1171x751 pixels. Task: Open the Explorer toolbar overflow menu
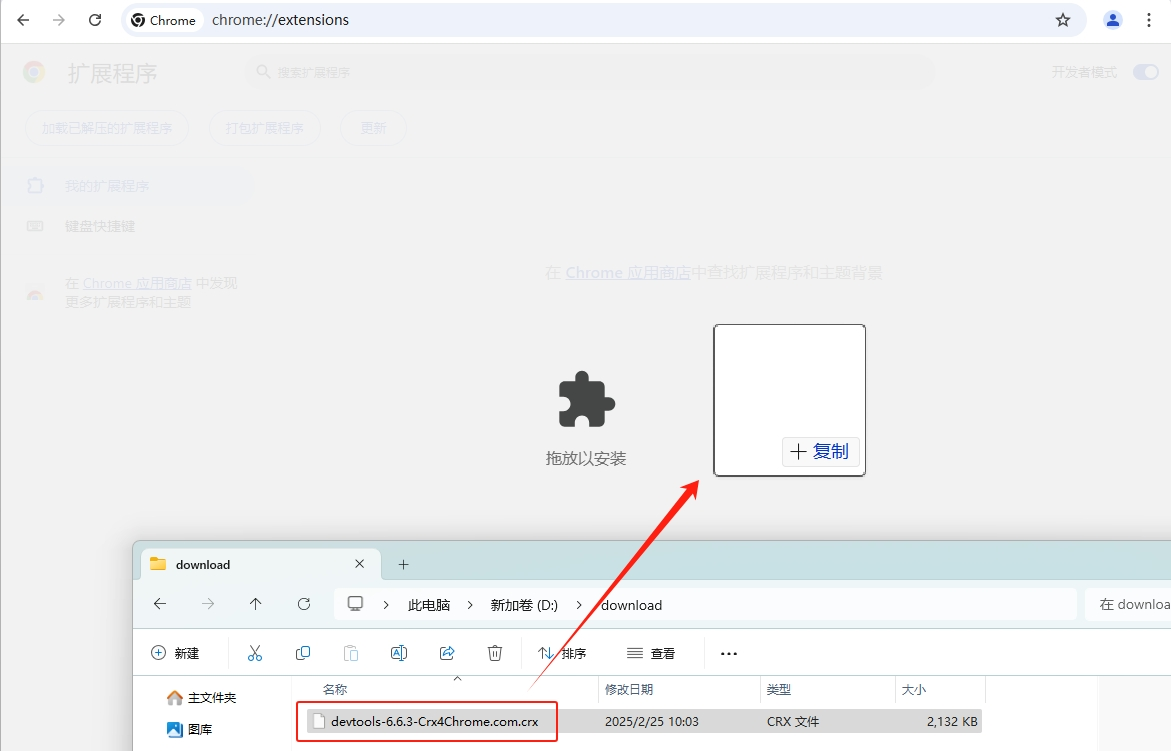(x=728, y=653)
